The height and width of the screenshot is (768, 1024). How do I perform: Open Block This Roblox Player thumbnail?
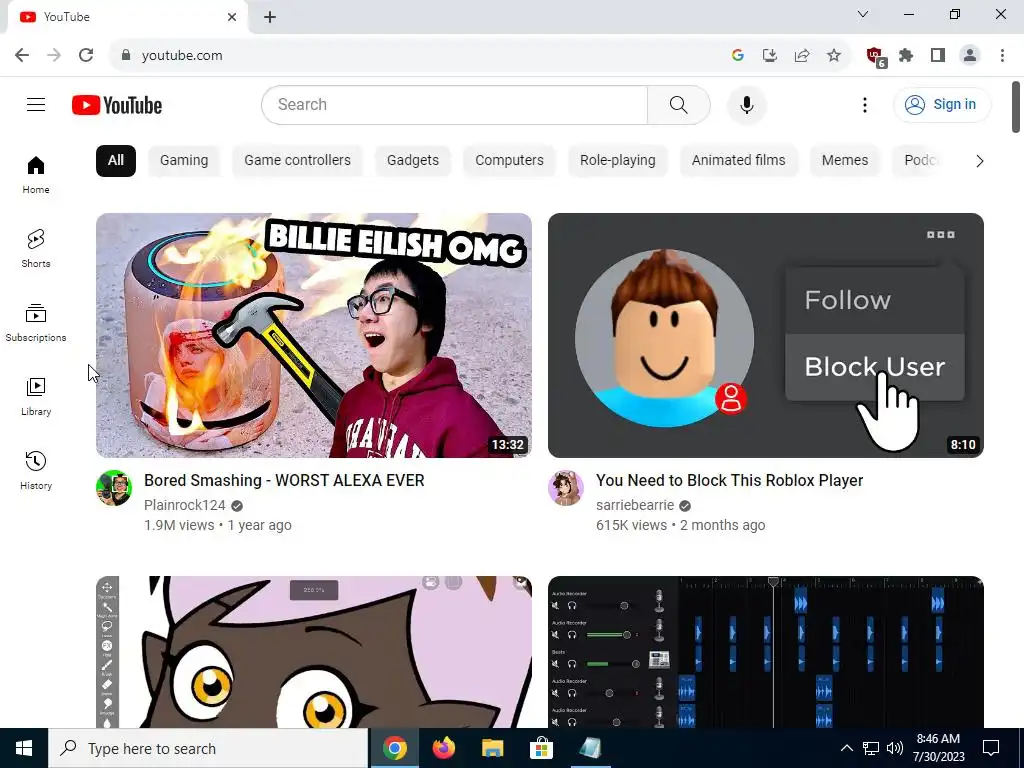pos(765,335)
